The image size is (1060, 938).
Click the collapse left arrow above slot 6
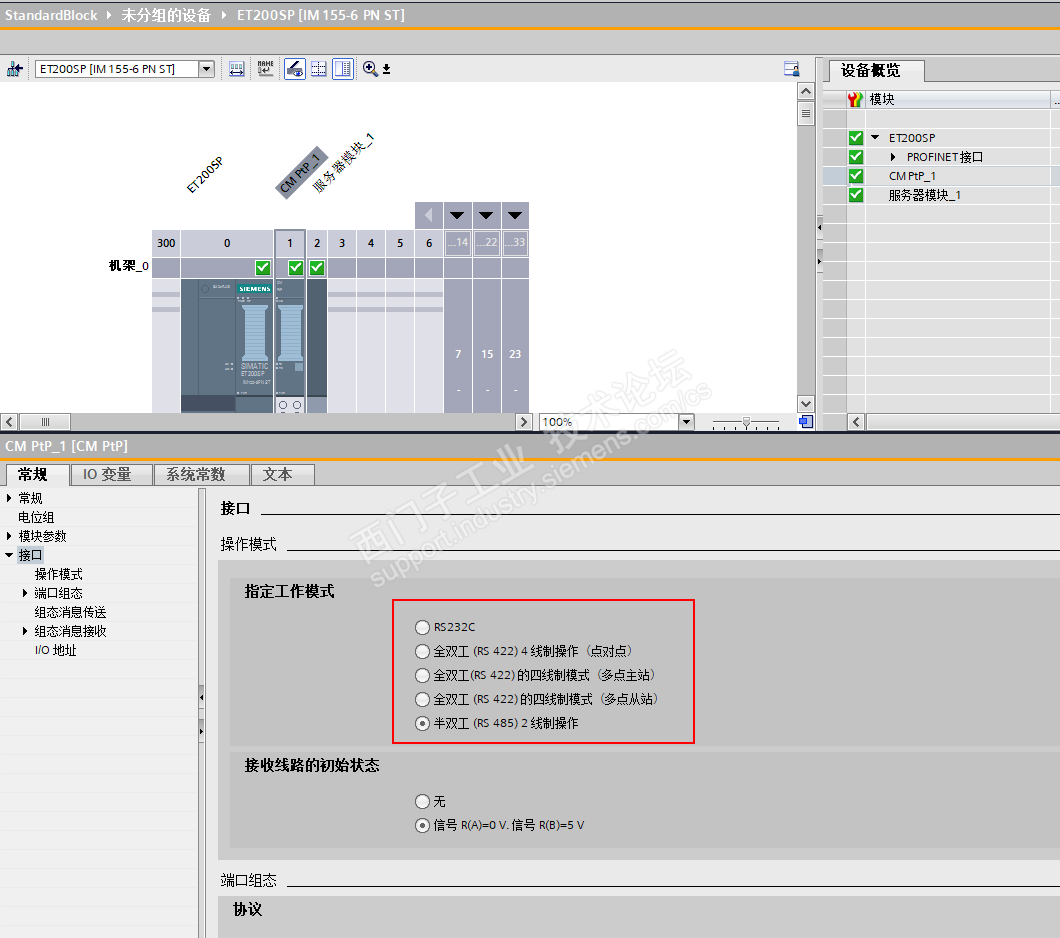(429, 216)
